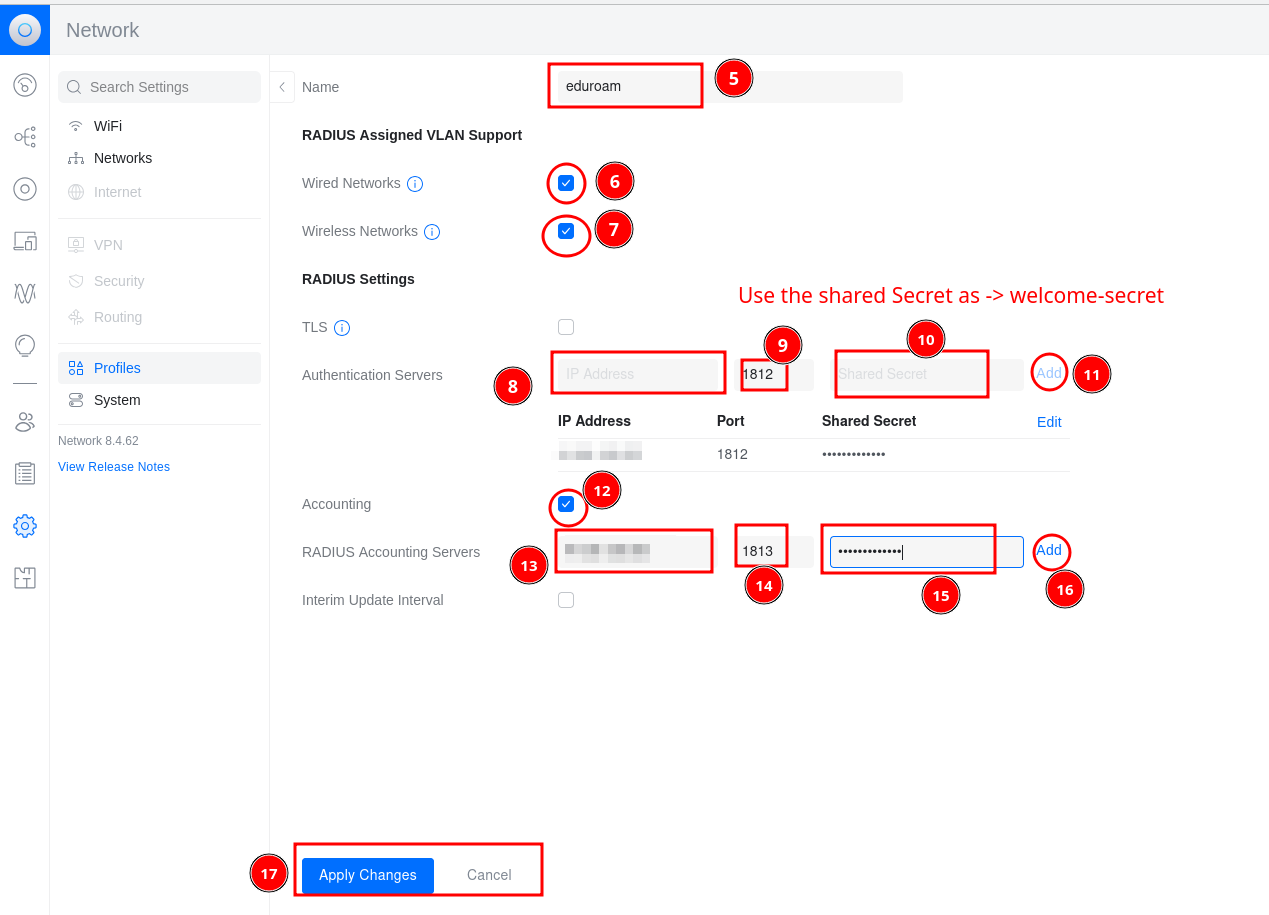The width and height of the screenshot is (1269, 915).
Task: Click the authentication port field 1812
Action: click(775, 374)
